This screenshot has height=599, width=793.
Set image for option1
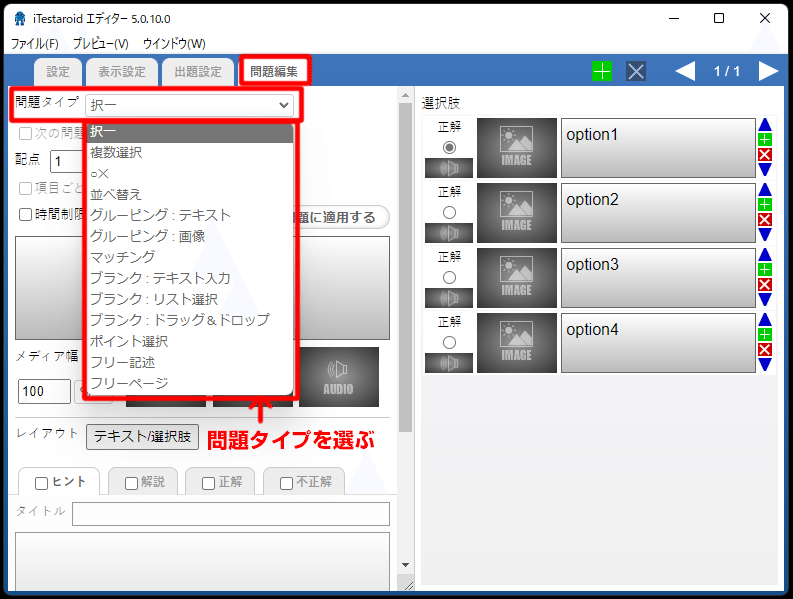click(516, 148)
